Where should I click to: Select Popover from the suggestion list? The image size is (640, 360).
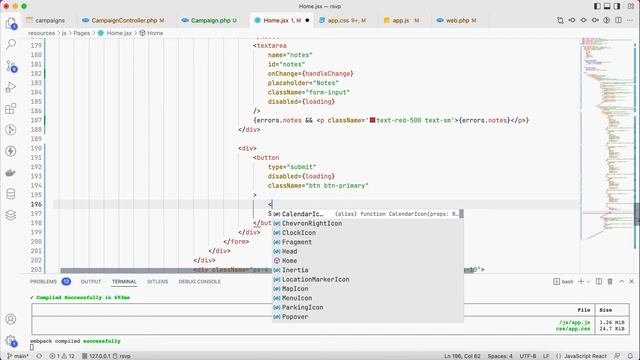368,317
